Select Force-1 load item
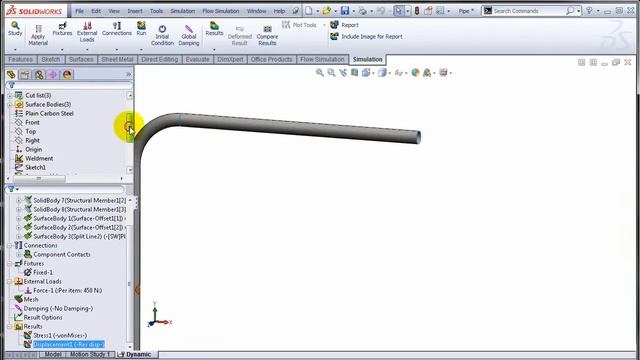 (68, 290)
